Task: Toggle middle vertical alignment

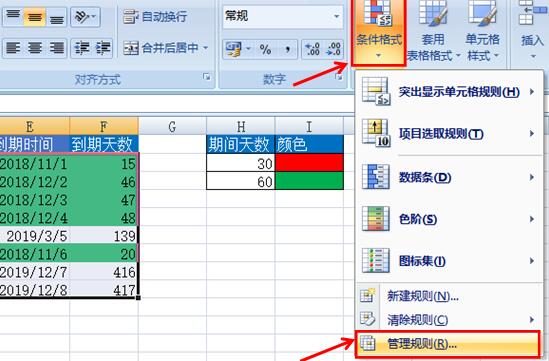Action: point(35,16)
